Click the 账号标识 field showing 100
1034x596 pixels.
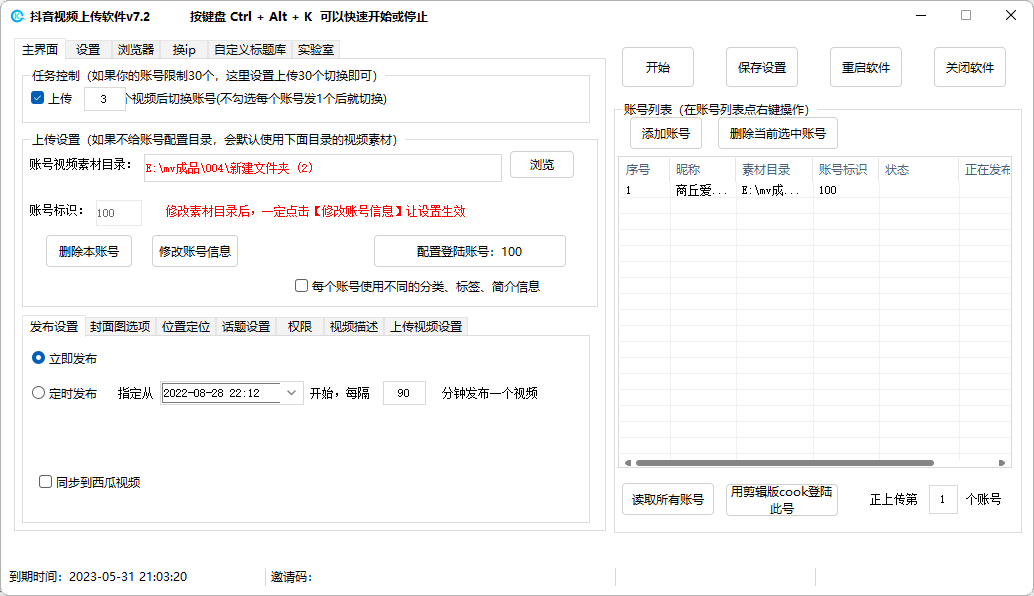119,213
